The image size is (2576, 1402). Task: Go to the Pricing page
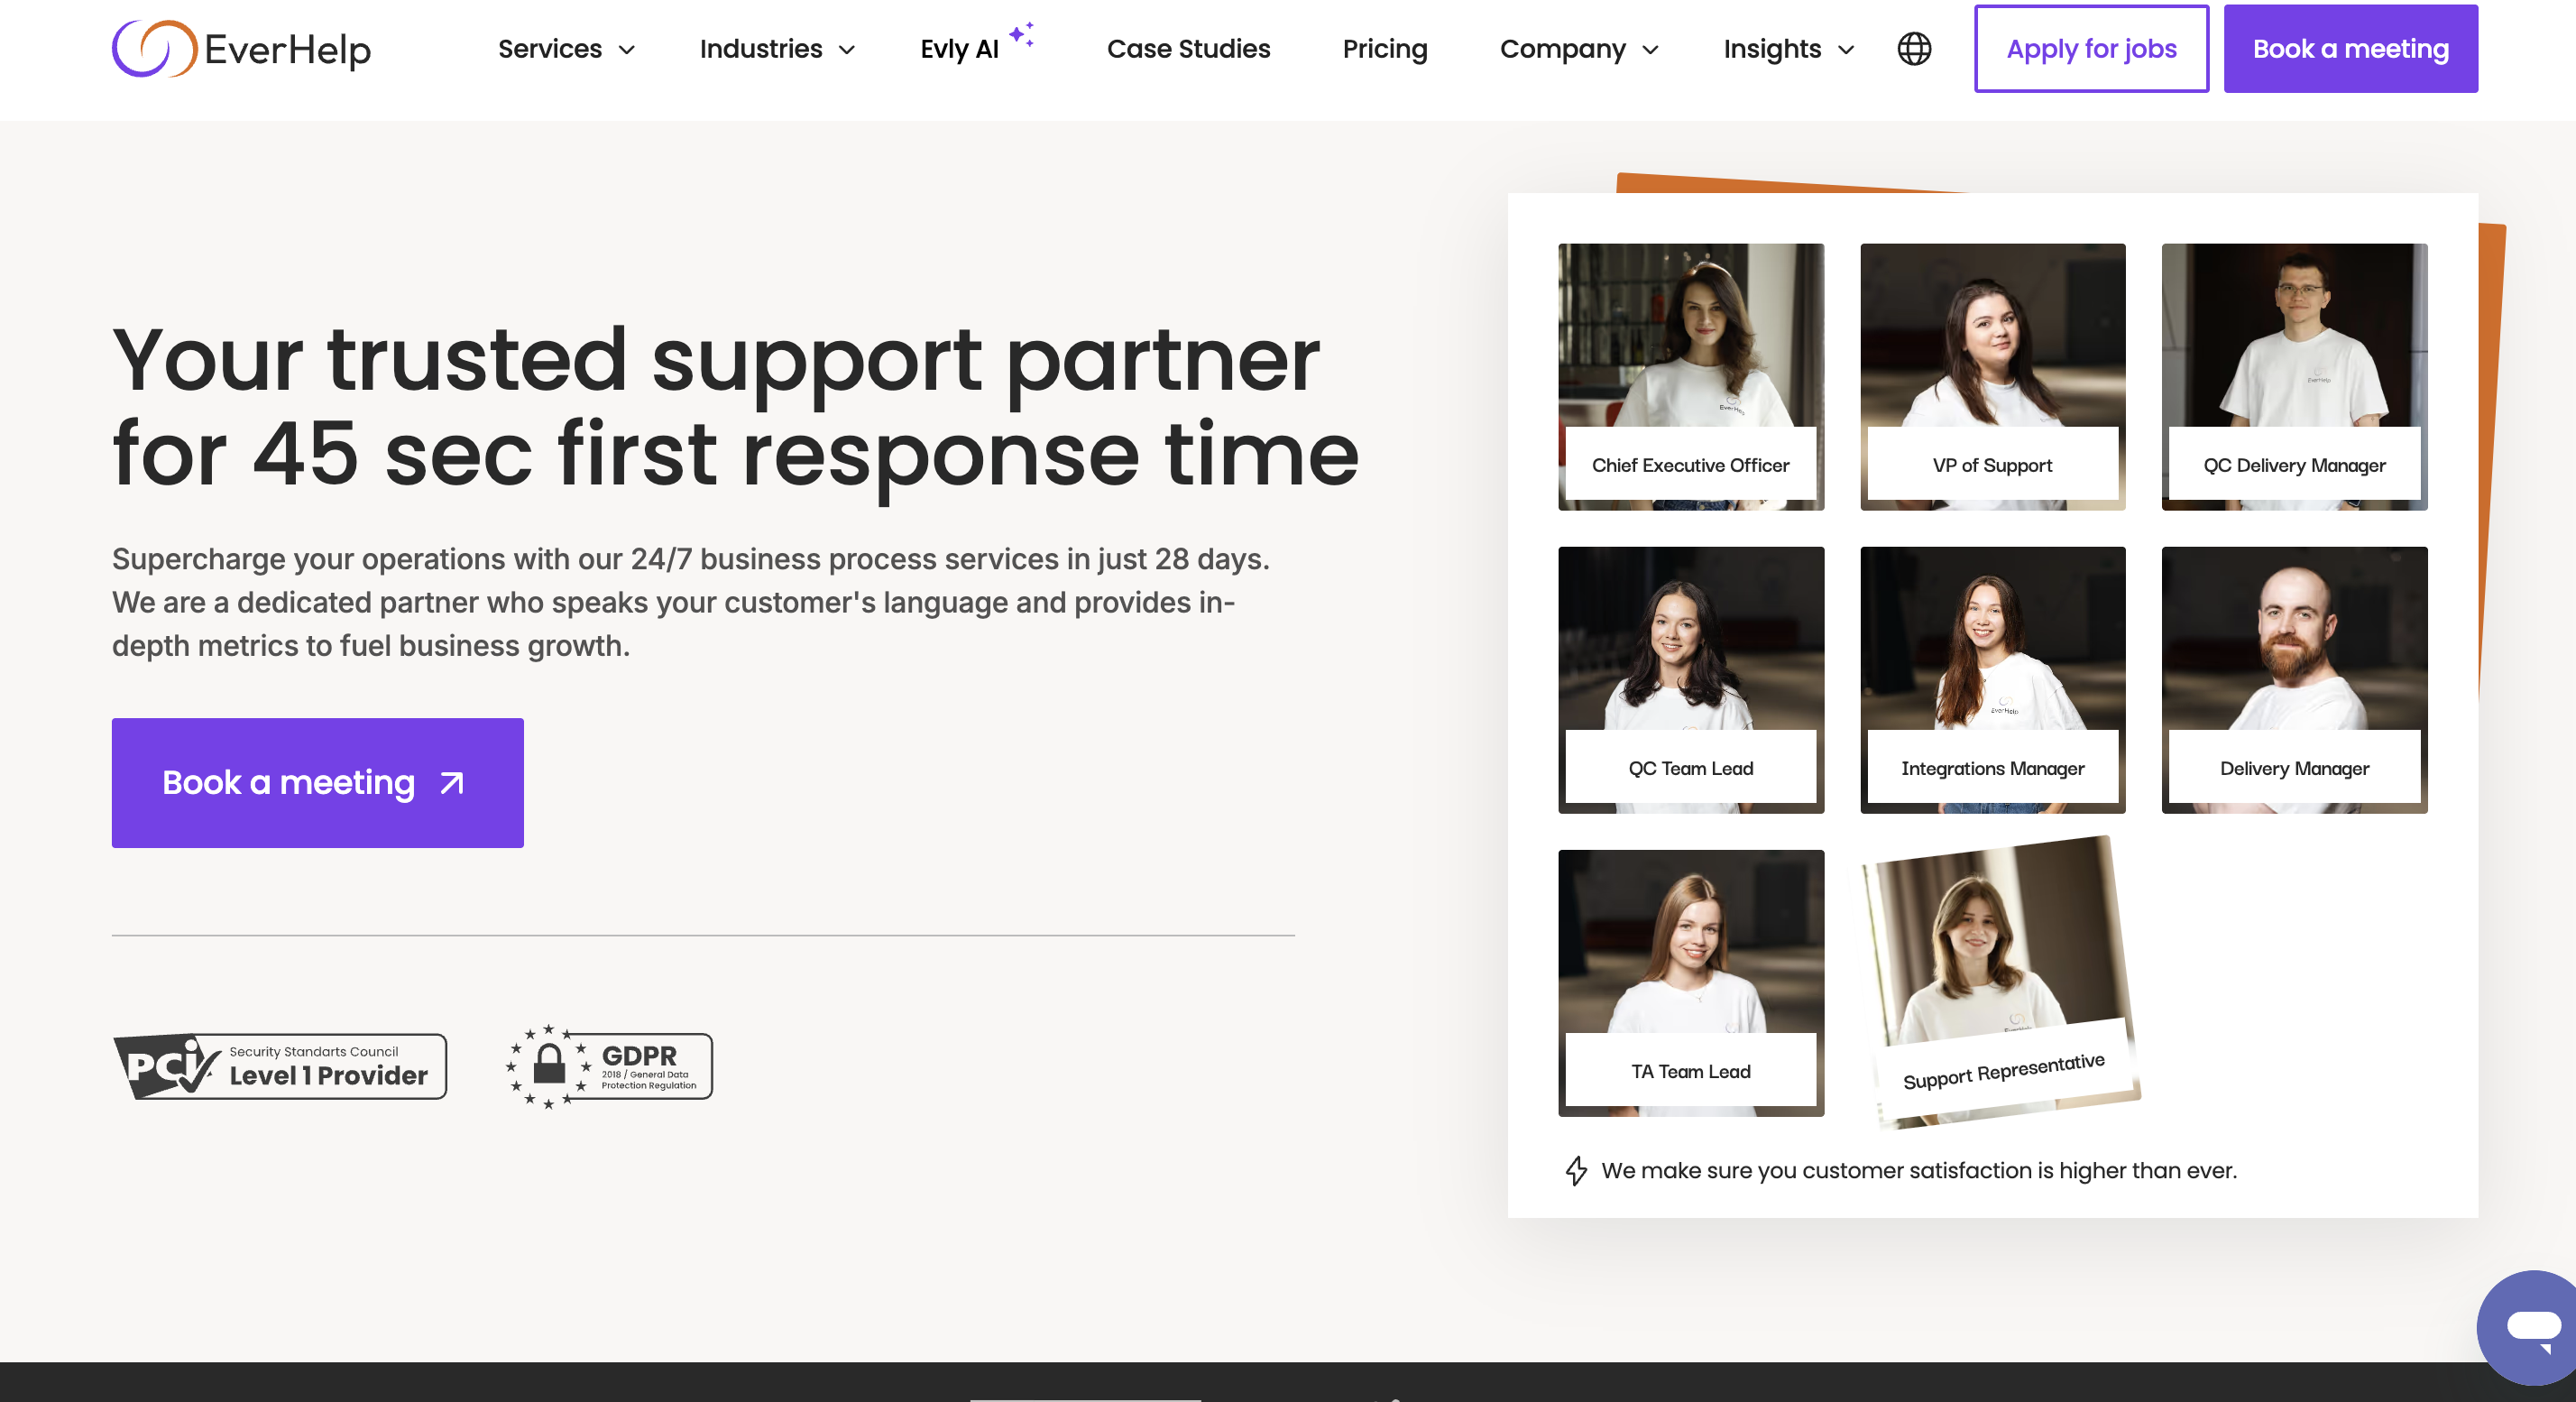click(x=1384, y=48)
